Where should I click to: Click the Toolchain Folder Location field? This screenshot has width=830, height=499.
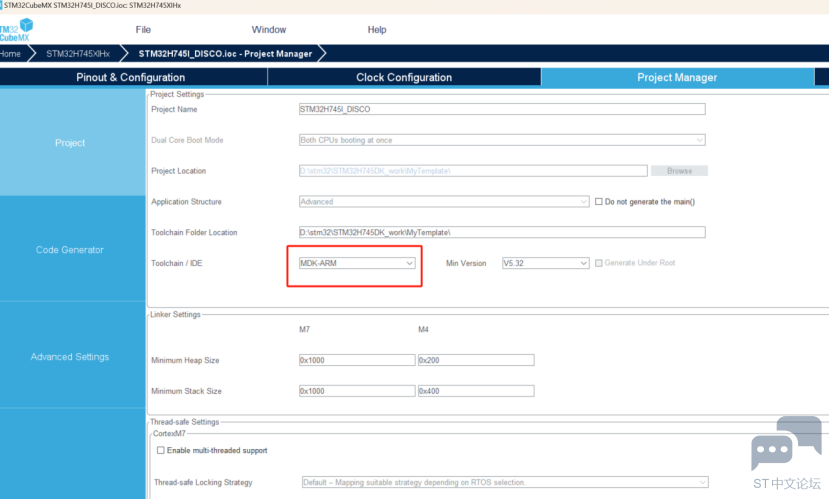click(502, 232)
